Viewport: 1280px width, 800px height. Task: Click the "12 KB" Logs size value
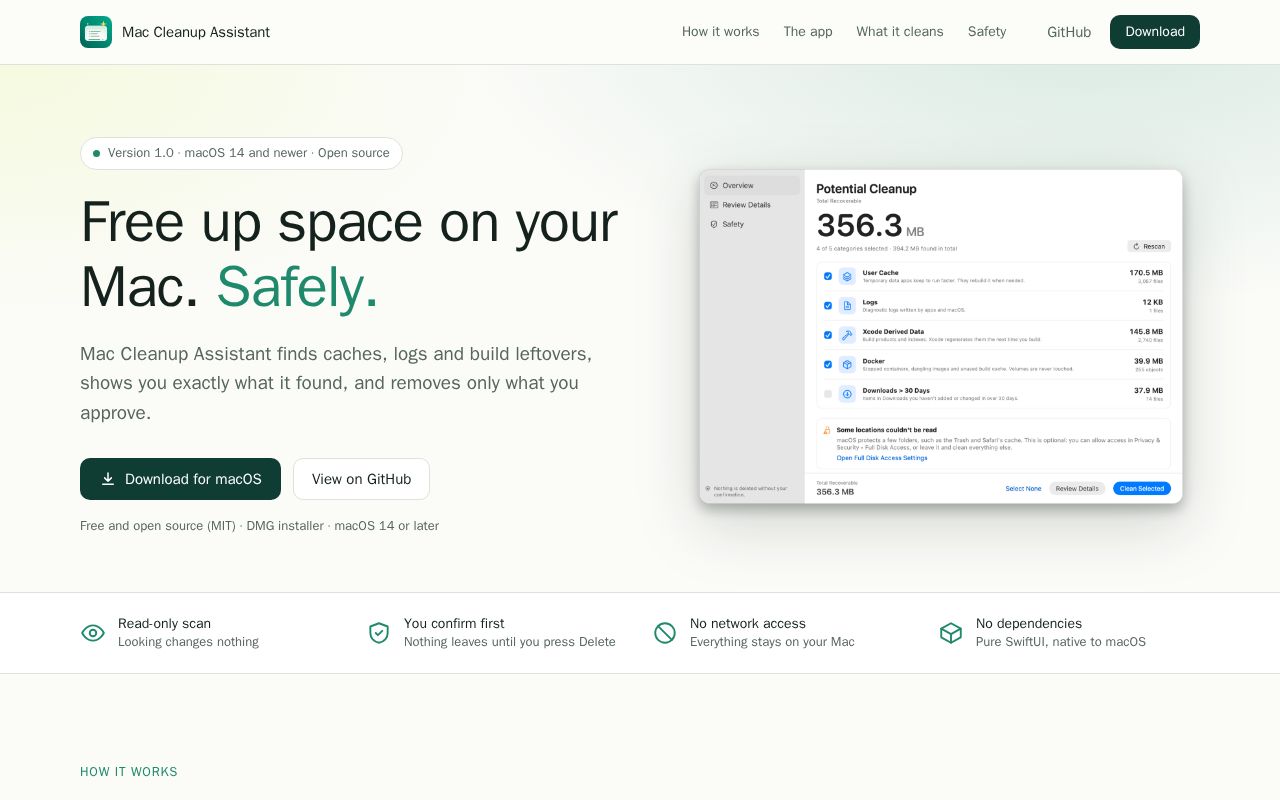click(1152, 302)
